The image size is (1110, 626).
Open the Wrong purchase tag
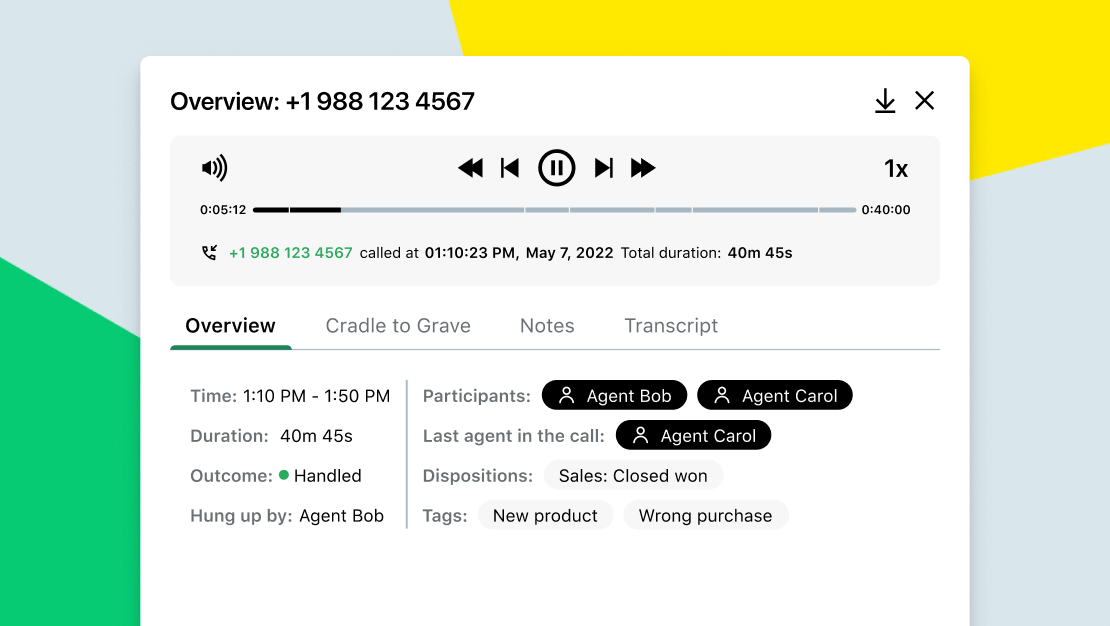point(706,515)
